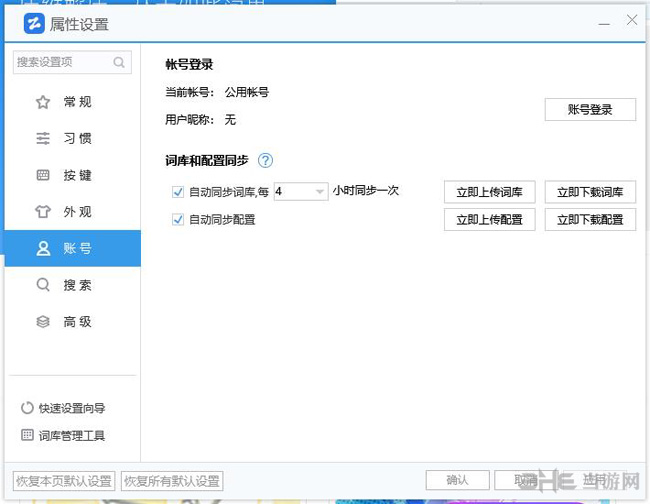
Task: Confirm settings with 确认 button
Action: 457,480
